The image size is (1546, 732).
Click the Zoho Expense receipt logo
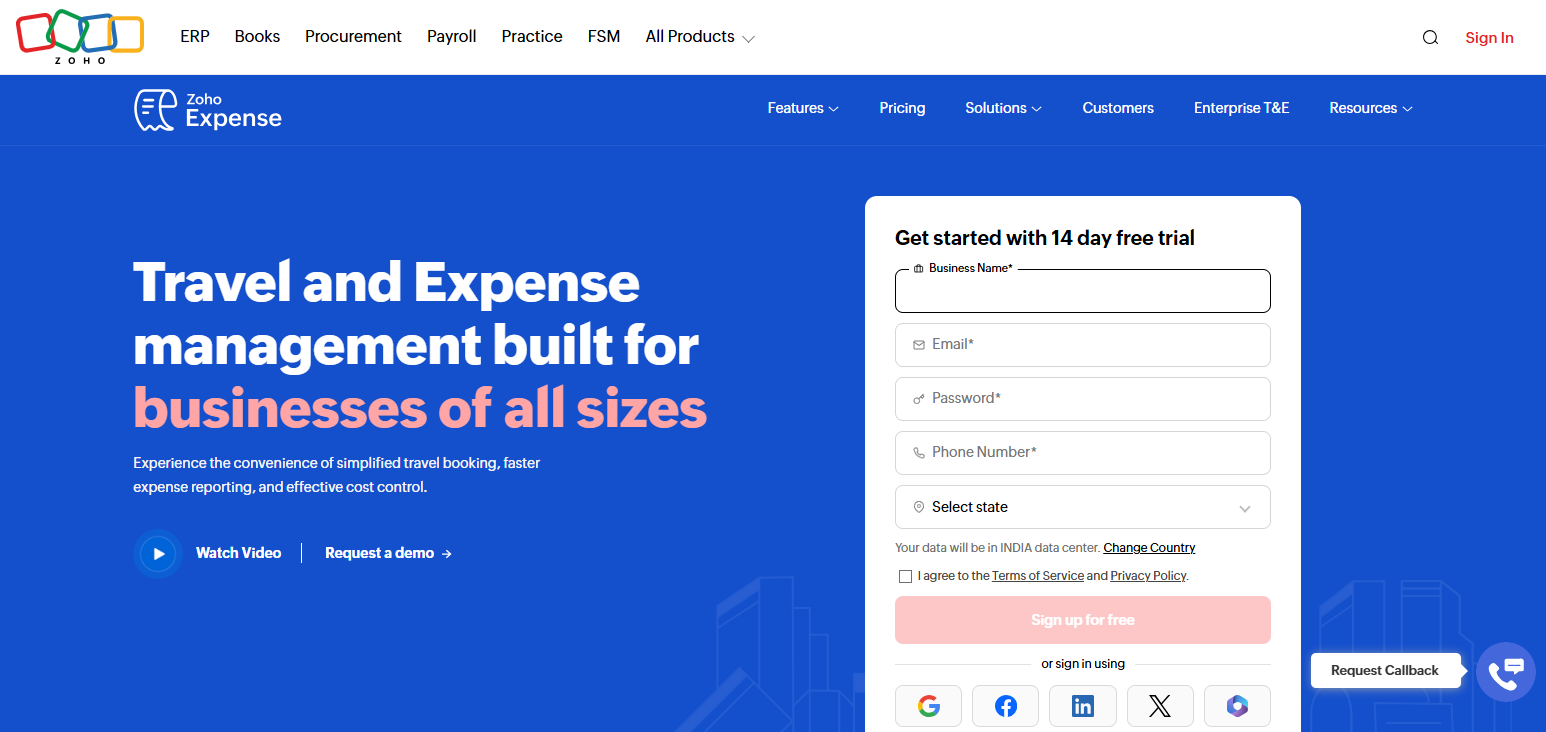click(208, 110)
